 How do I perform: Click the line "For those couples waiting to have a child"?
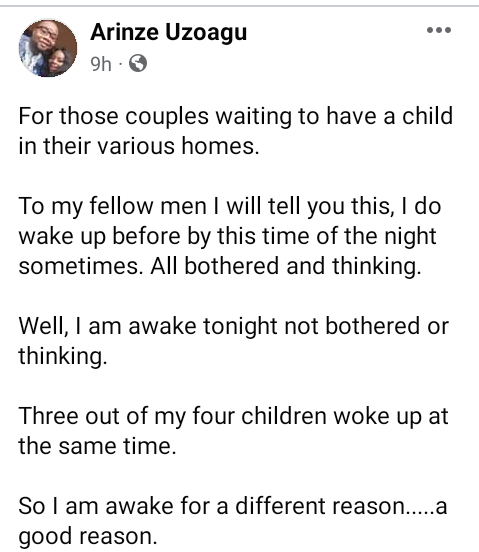[x=235, y=117]
